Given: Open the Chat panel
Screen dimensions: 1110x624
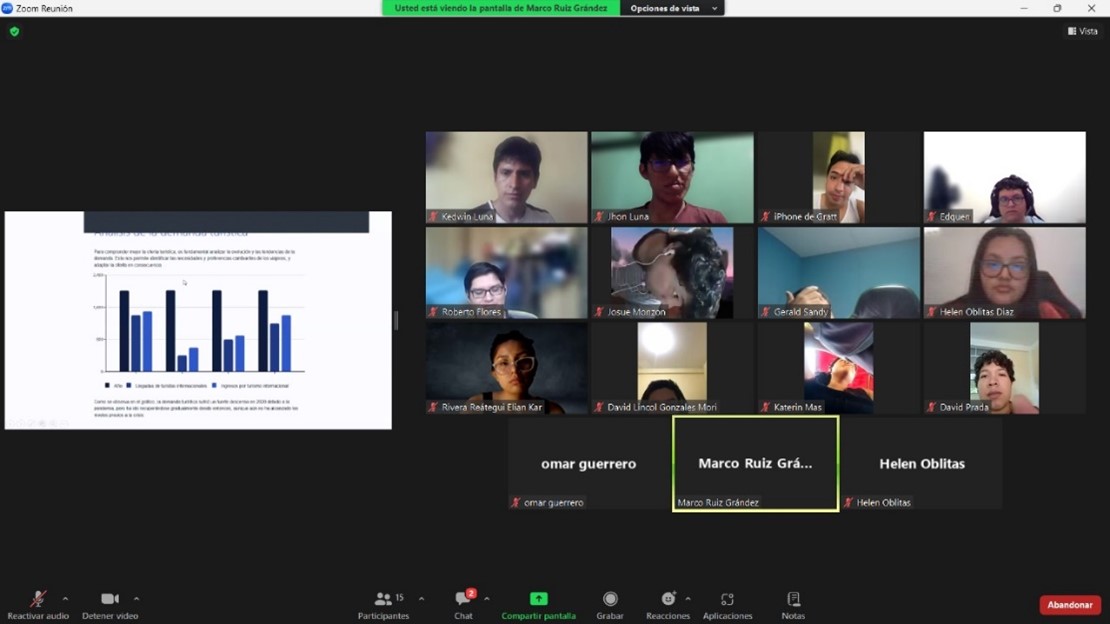Looking at the screenshot, I should pos(463,604).
